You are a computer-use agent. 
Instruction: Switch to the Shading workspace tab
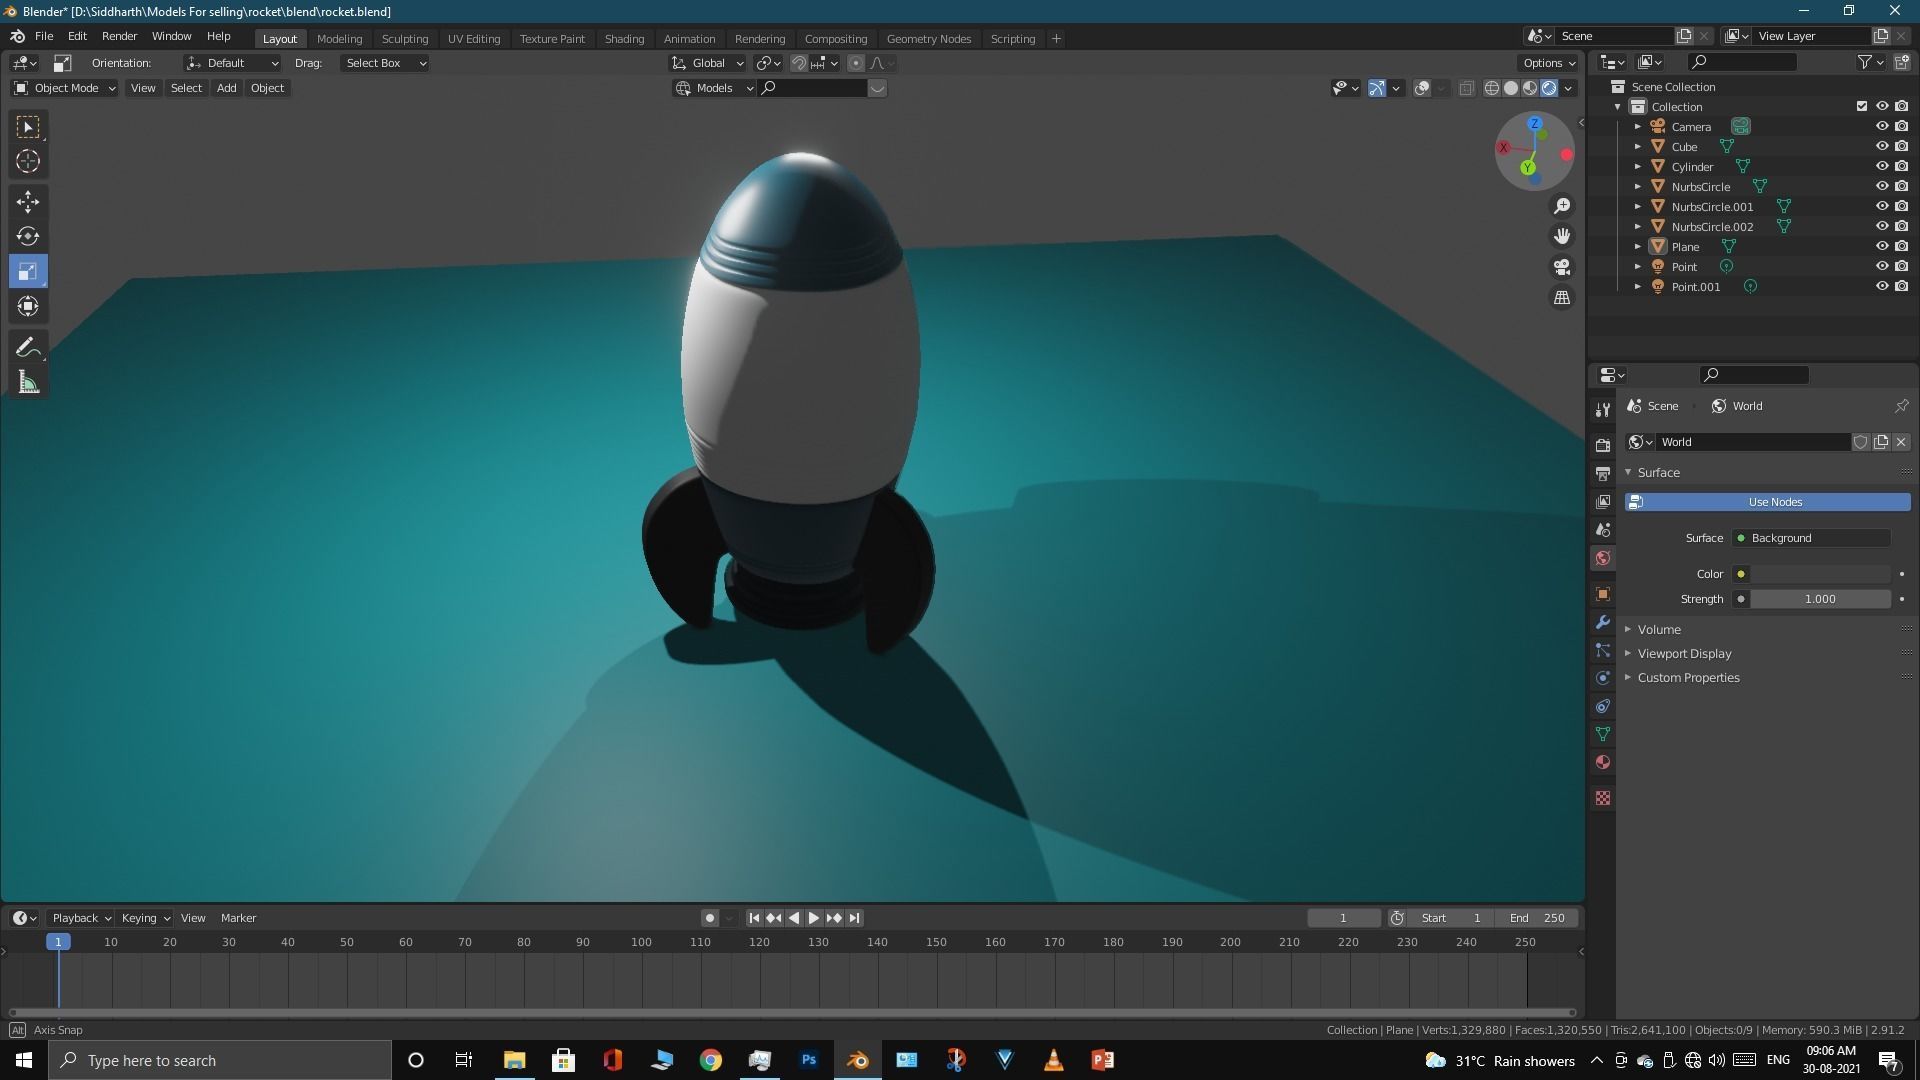click(624, 38)
